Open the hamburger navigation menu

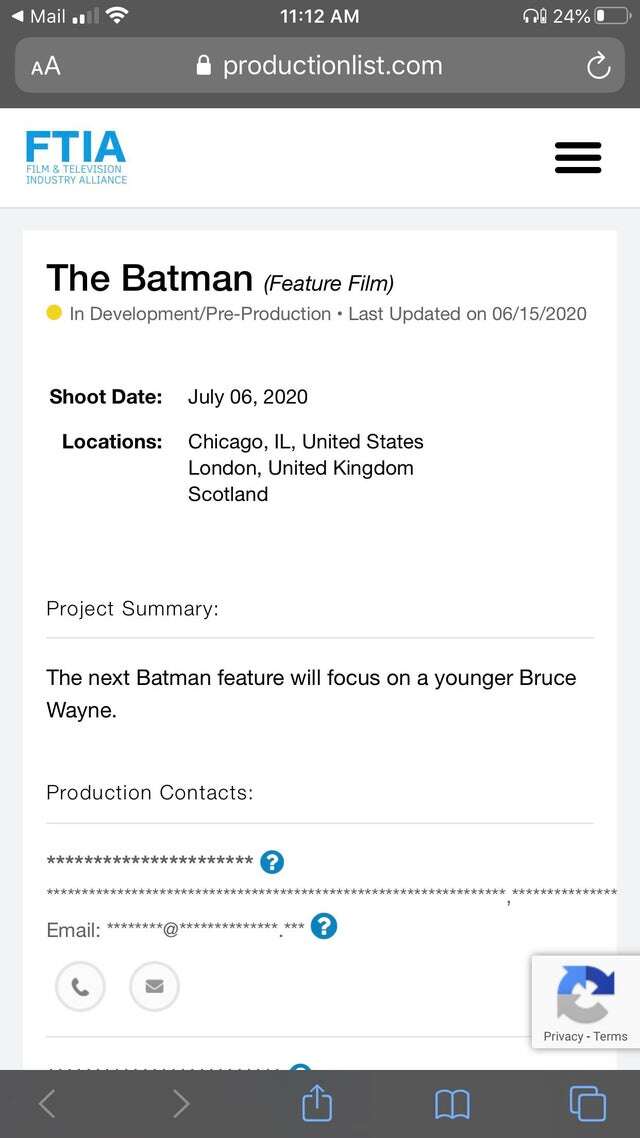[578, 158]
